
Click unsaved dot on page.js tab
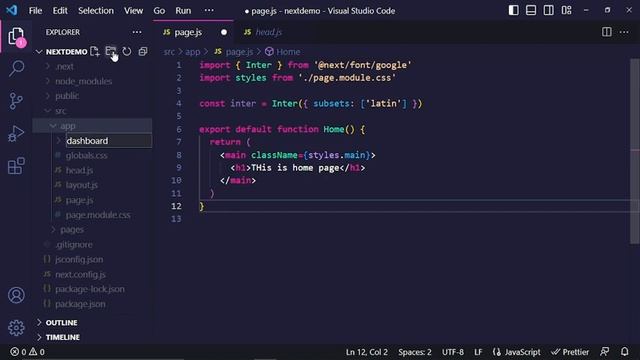click(x=224, y=32)
